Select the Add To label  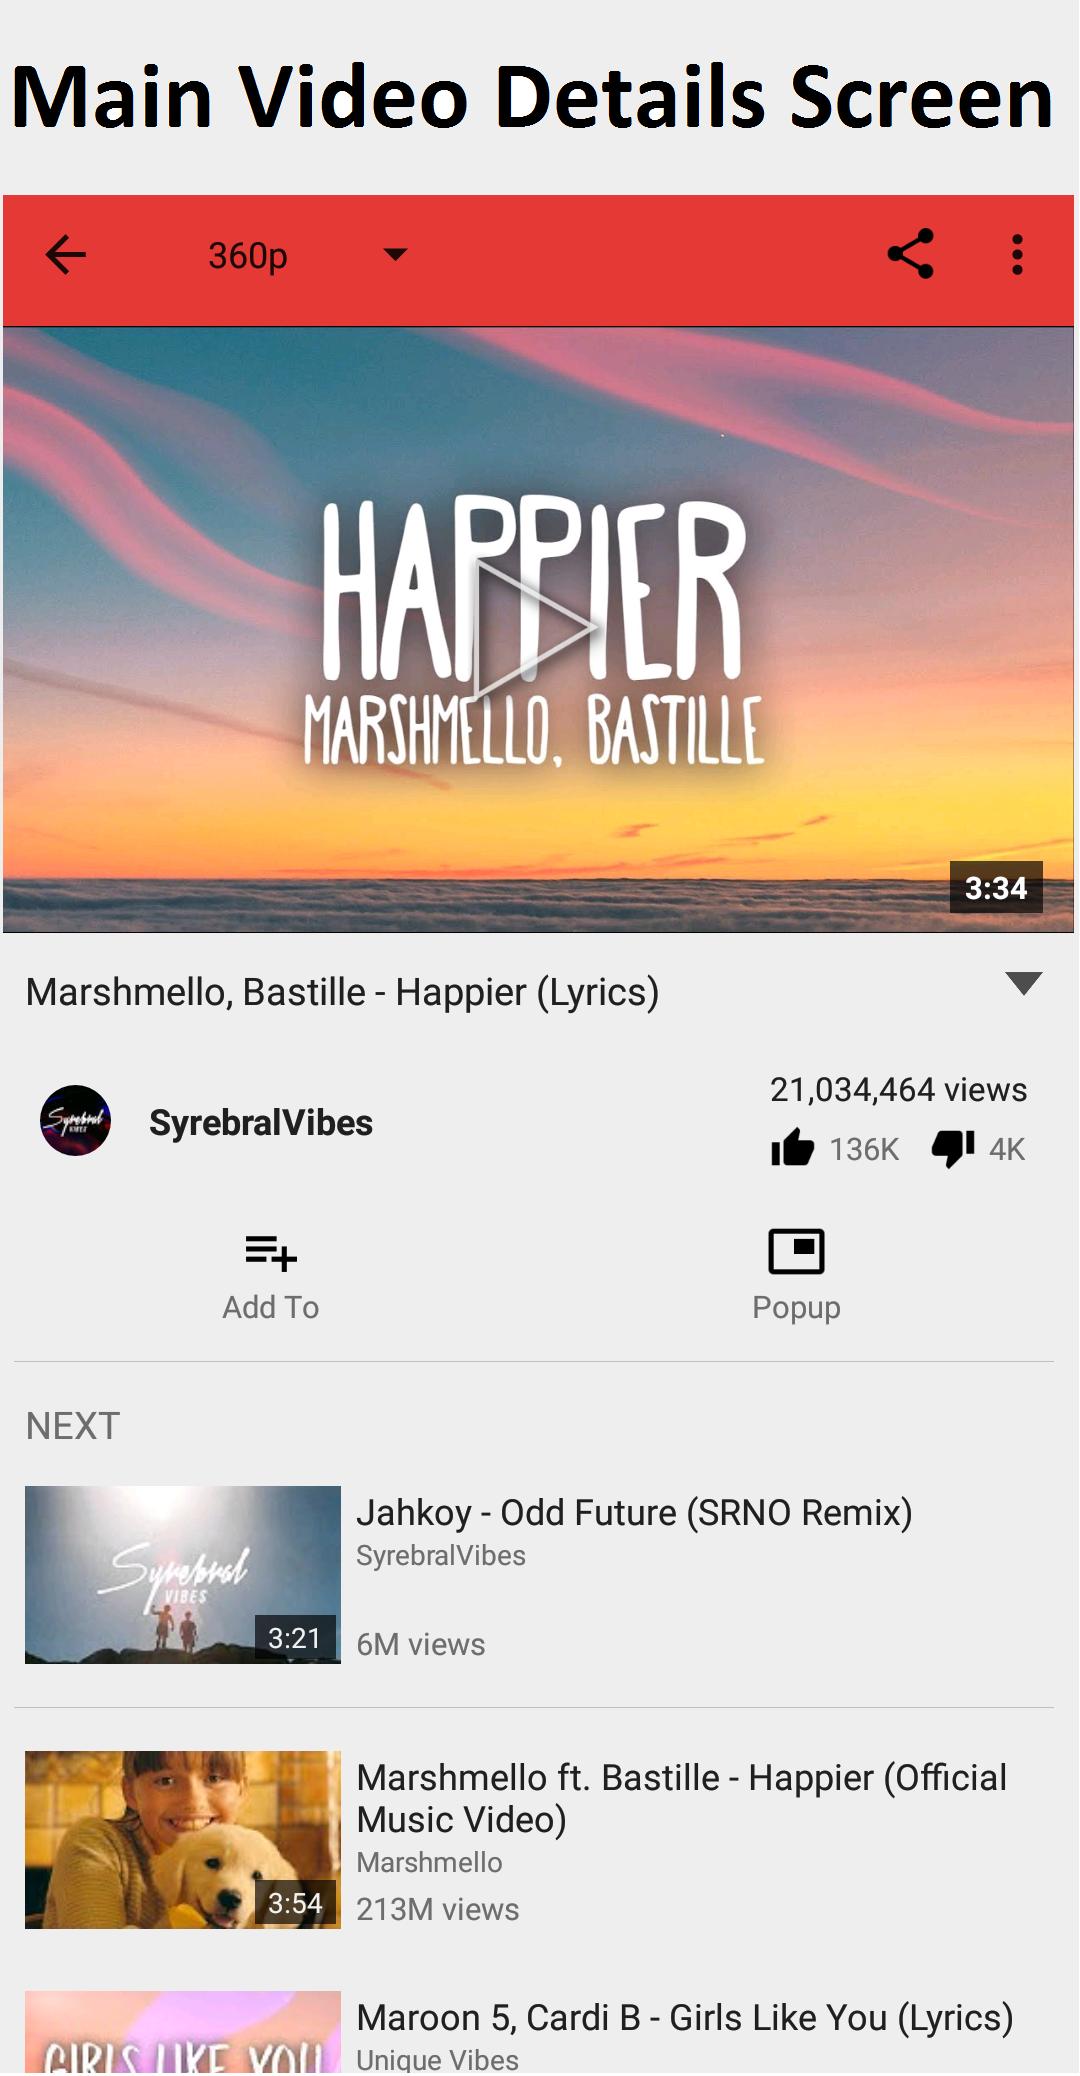pyautogui.click(x=271, y=1307)
